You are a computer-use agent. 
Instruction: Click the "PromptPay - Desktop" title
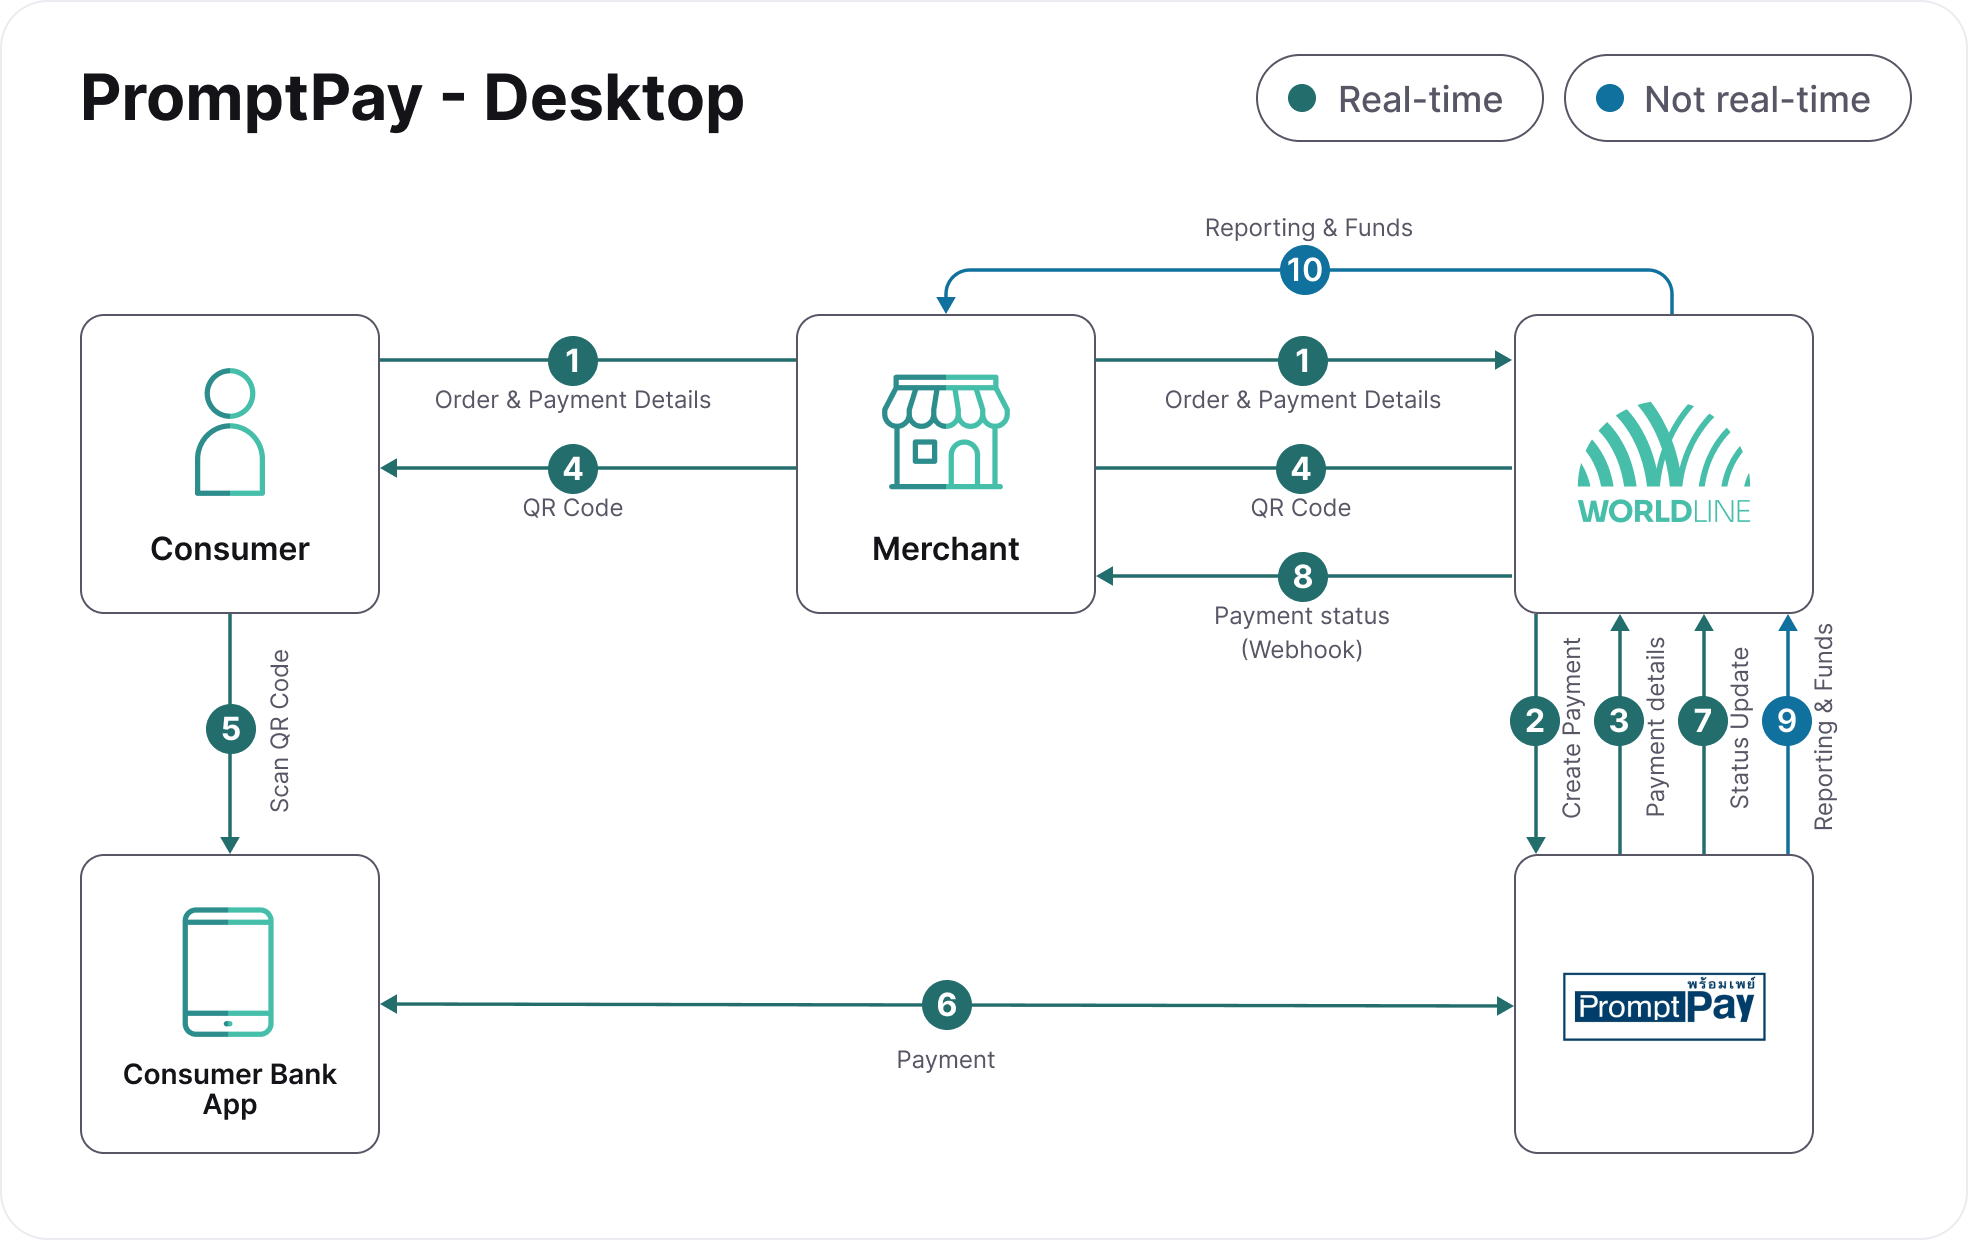pos(412,98)
